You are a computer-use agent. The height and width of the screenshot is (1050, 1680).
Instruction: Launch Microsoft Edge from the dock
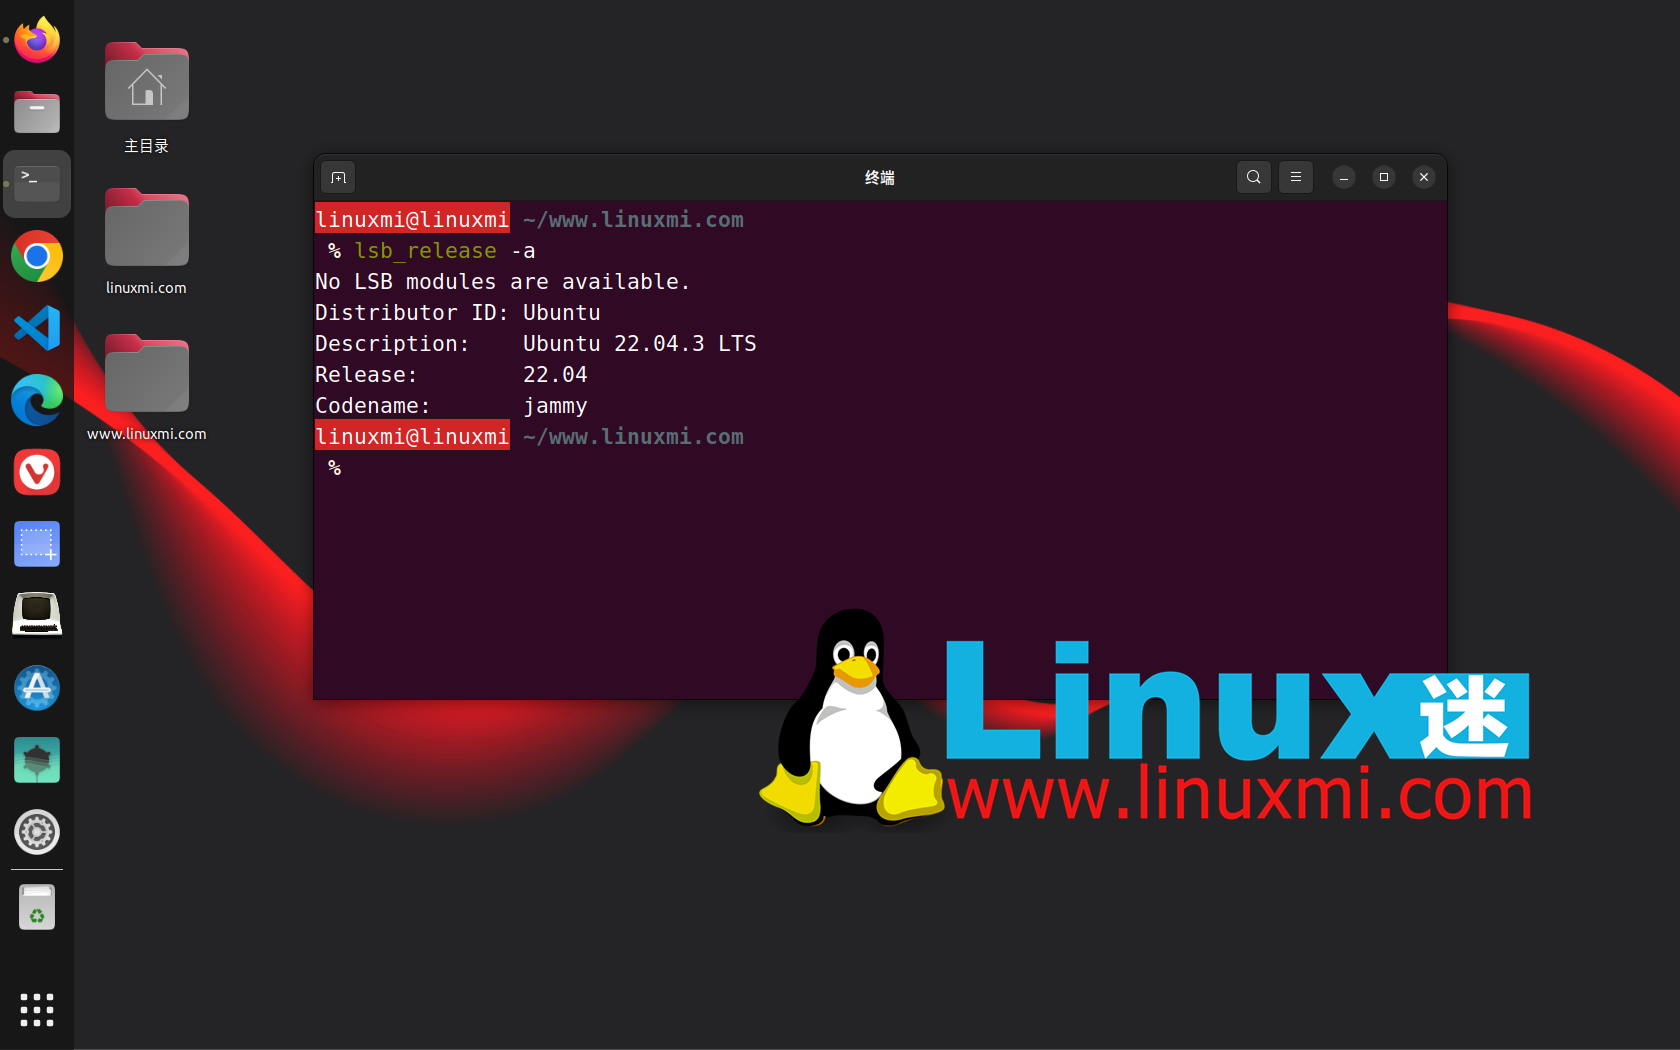pos(37,400)
